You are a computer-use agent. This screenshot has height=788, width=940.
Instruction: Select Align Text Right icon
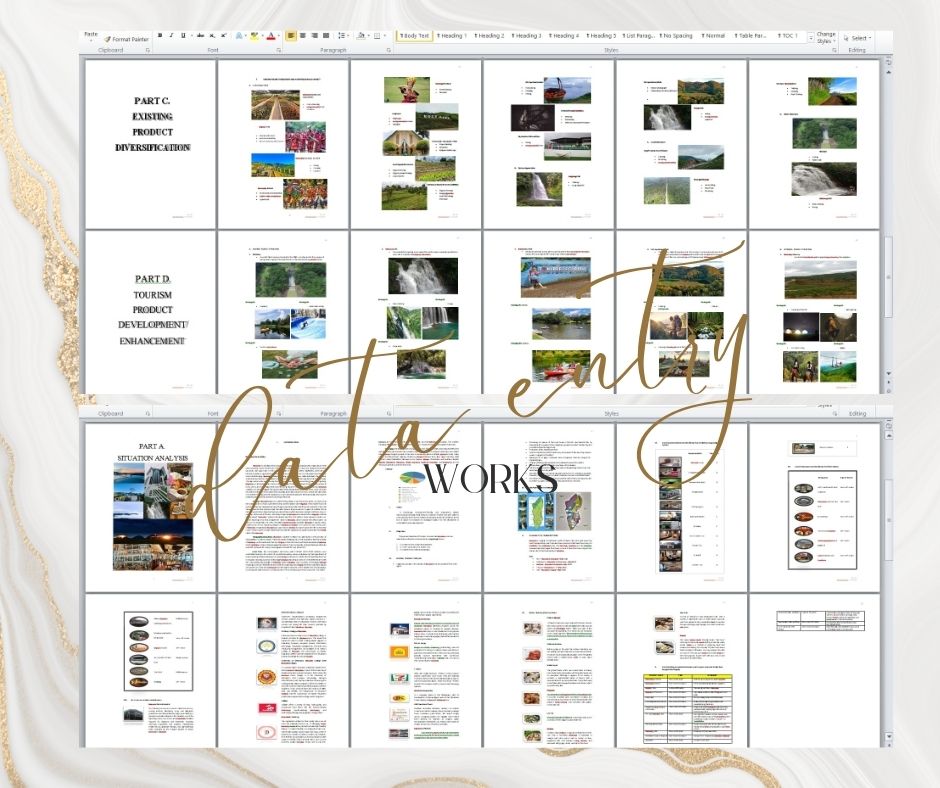click(x=314, y=35)
